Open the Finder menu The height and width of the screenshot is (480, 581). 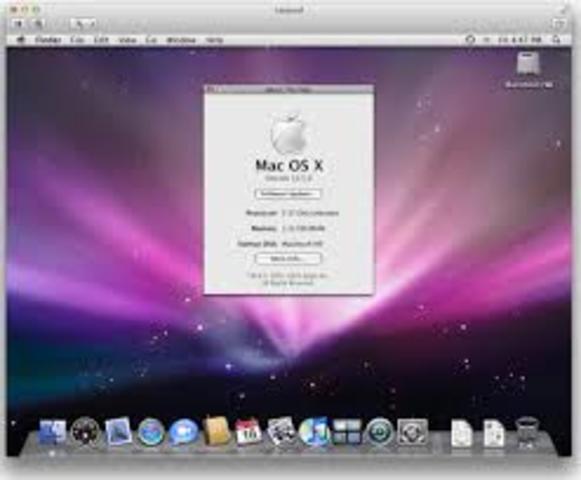click(48, 39)
